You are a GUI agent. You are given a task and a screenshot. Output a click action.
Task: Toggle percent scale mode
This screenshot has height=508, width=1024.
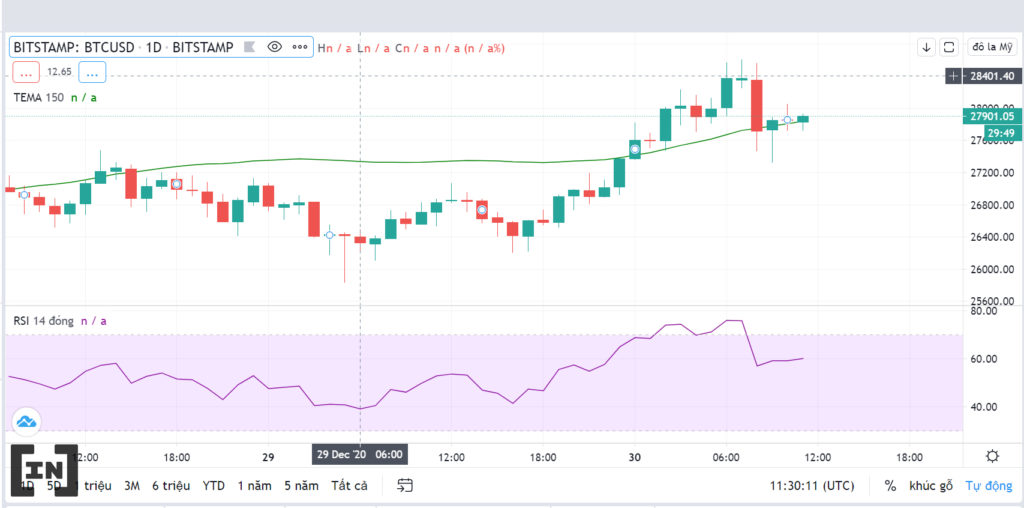pyautogui.click(x=890, y=486)
